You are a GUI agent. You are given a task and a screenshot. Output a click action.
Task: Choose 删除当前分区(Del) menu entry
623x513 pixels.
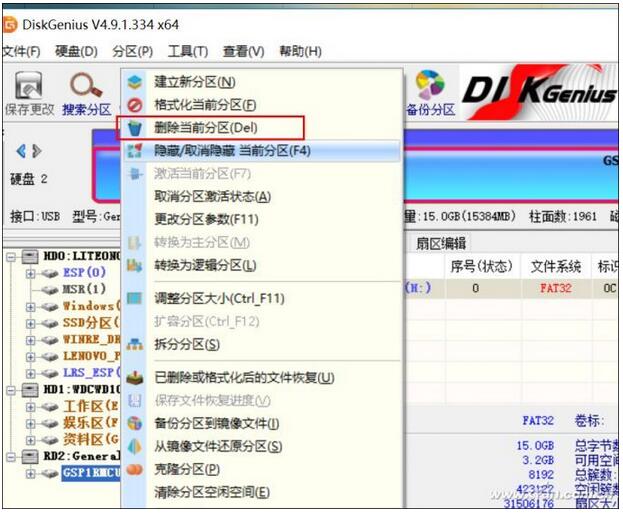[x=262, y=128]
